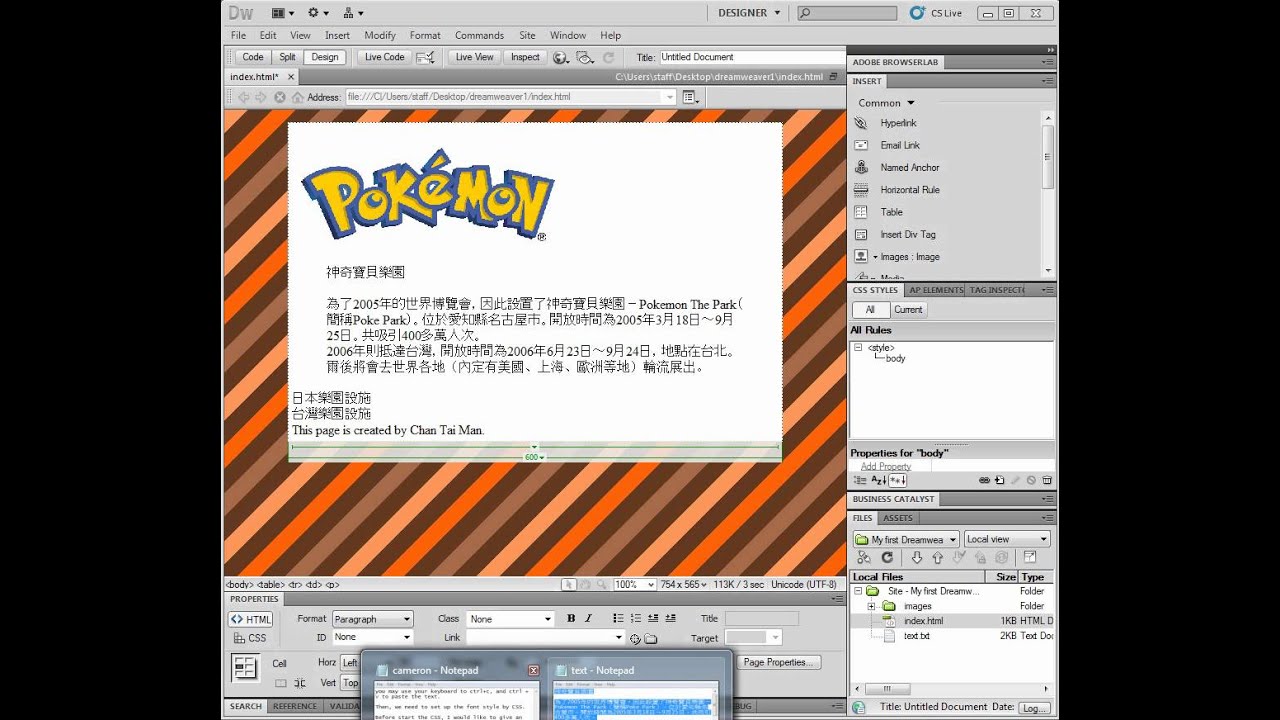1280x720 pixels.
Task: Toggle Show Only Set Properties in CSS Styles
Action: (x=897, y=480)
